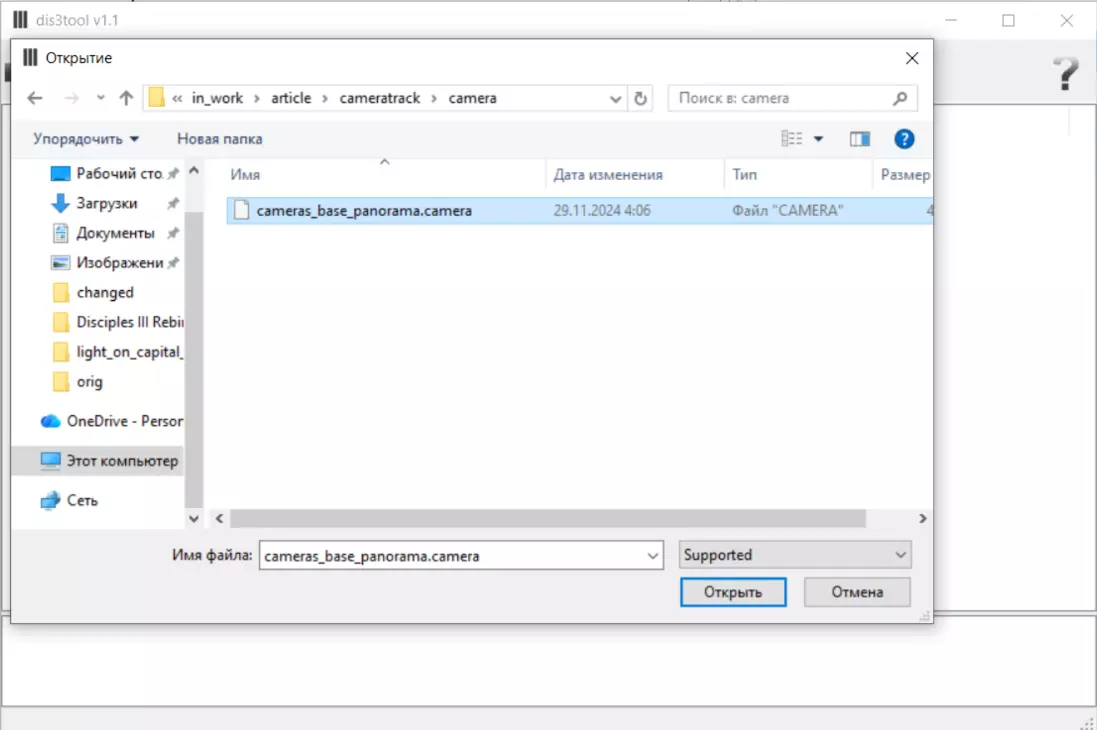Refresh the camera folder view
1097x730 pixels.
(640, 99)
